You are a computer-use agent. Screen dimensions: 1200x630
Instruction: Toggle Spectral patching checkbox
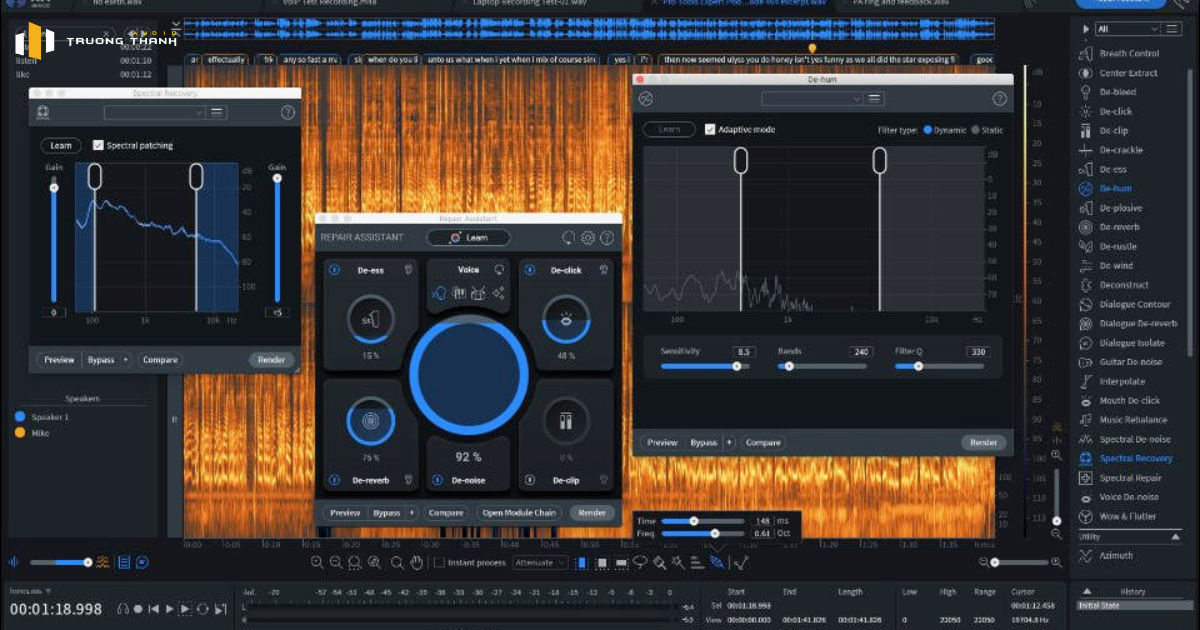[98, 145]
